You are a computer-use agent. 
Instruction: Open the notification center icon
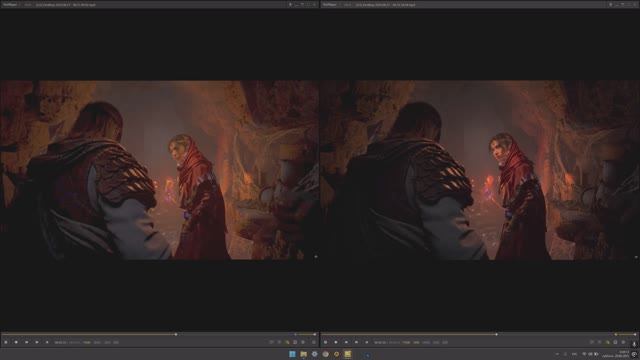635,354
